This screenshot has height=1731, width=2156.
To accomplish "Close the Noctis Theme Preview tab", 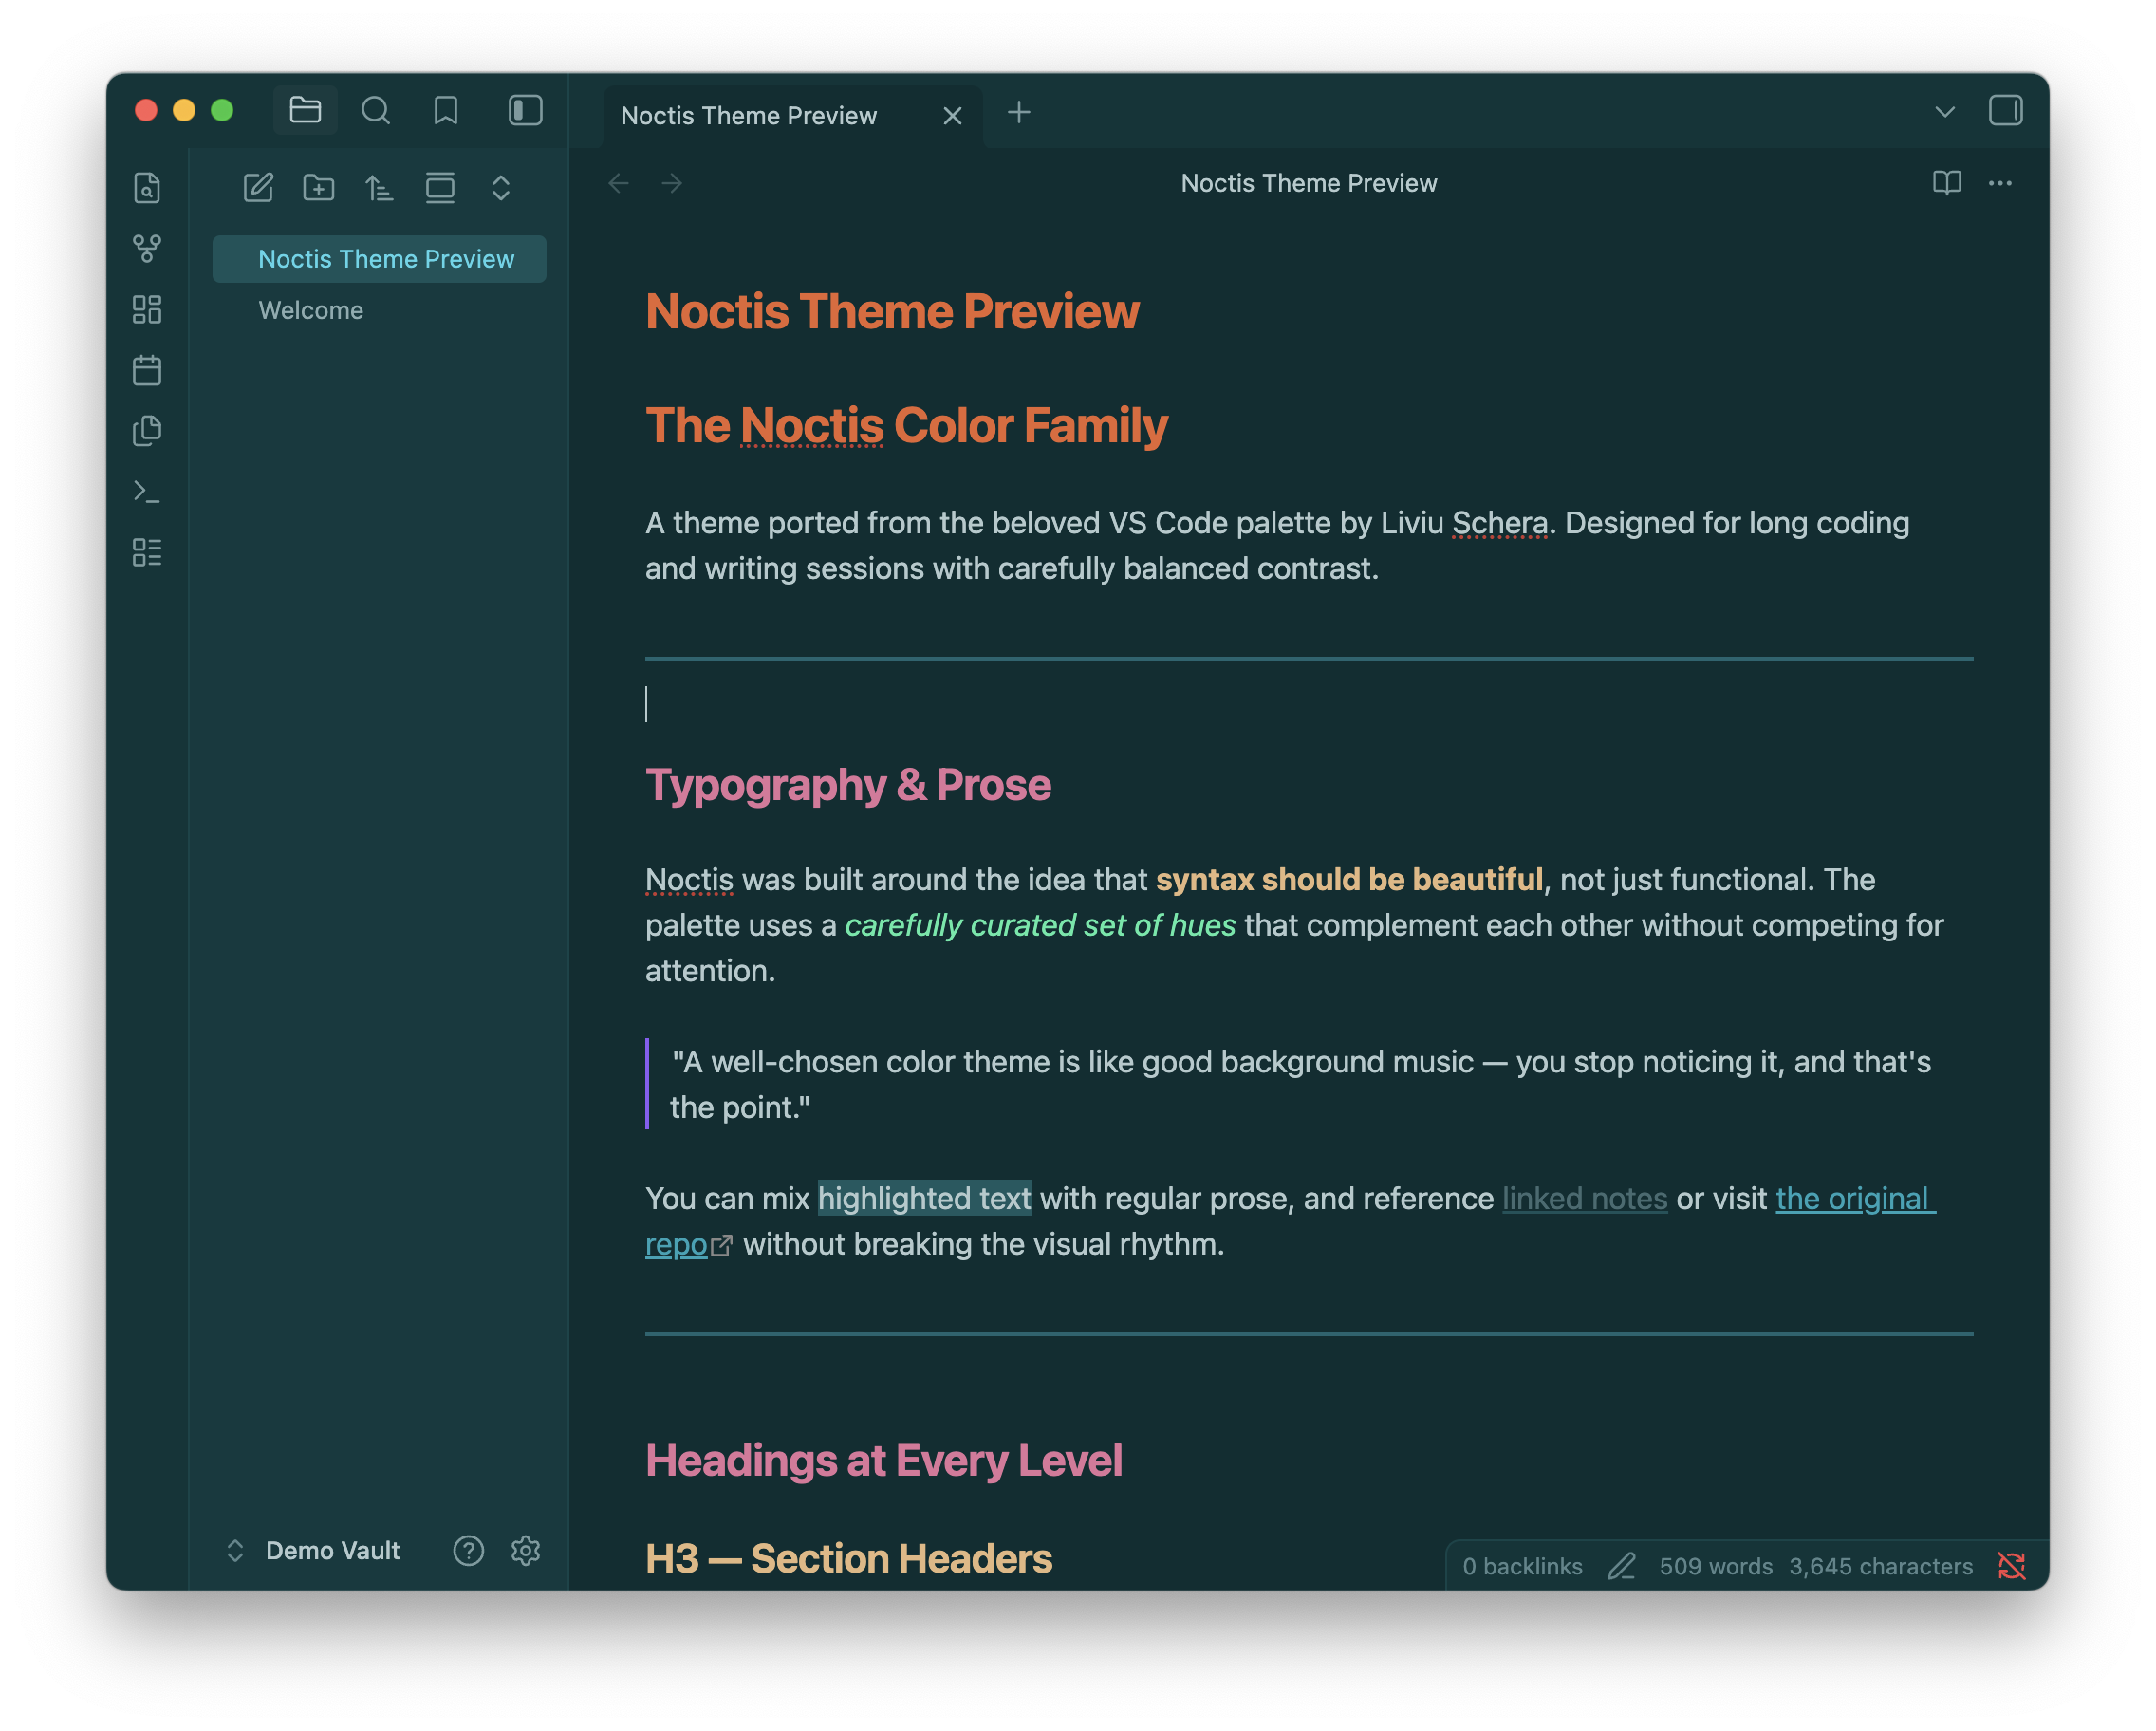I will coord(952,116).
